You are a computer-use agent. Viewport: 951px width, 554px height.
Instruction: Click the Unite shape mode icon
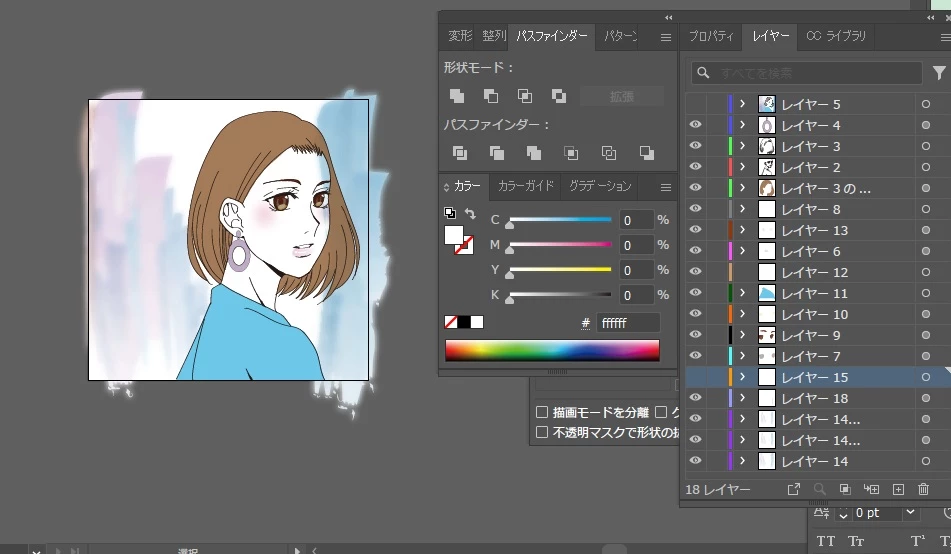pyautogui.click(x=457, y=96)
